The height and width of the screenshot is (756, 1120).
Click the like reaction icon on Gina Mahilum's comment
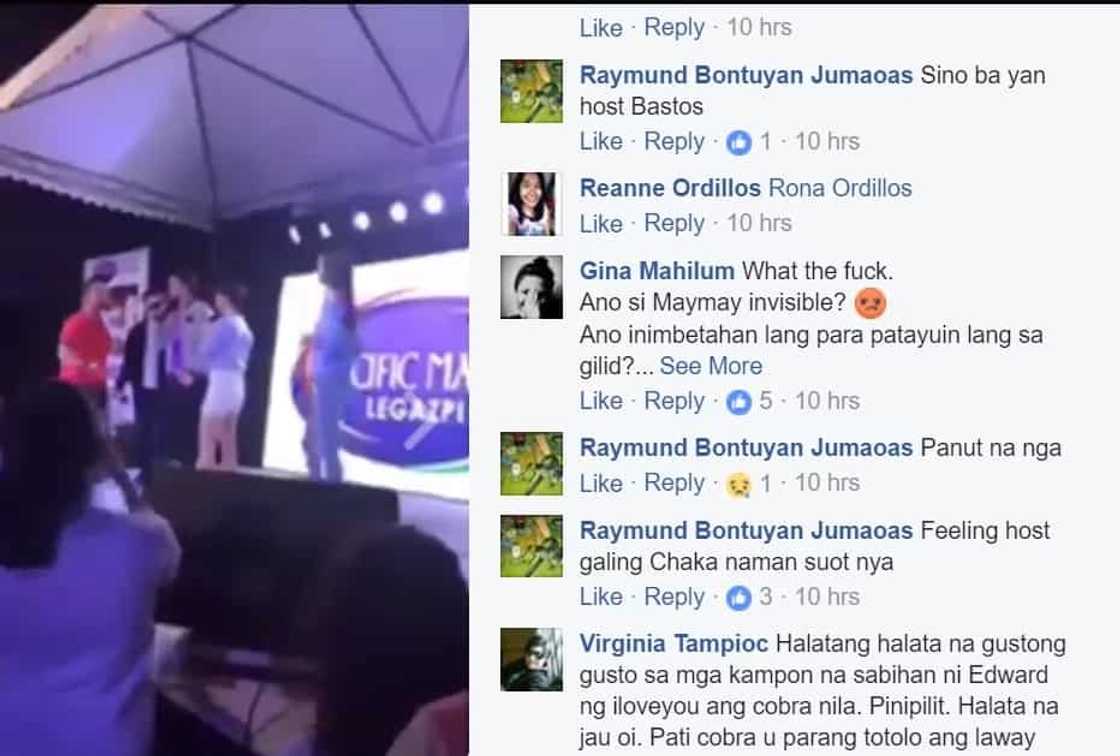coord(739,402)
